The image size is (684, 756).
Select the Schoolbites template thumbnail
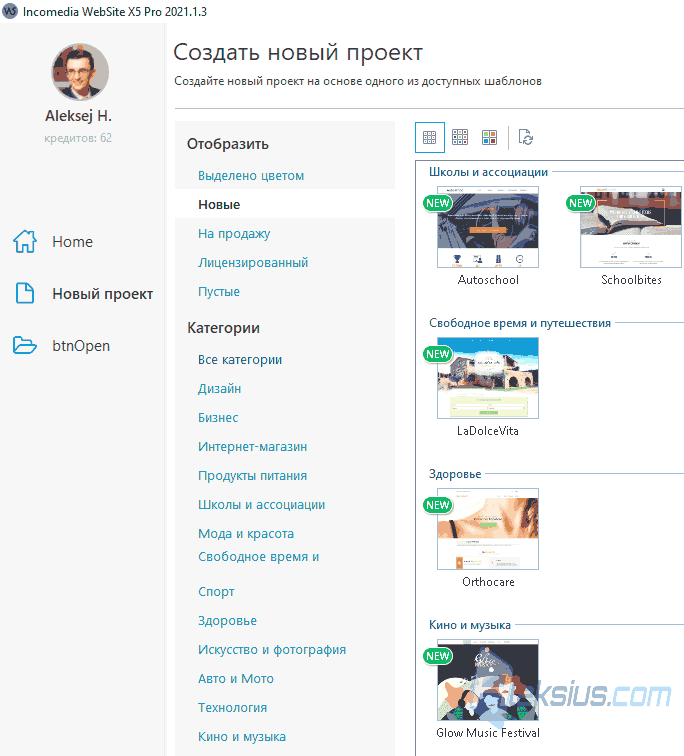tap(631, 227)
